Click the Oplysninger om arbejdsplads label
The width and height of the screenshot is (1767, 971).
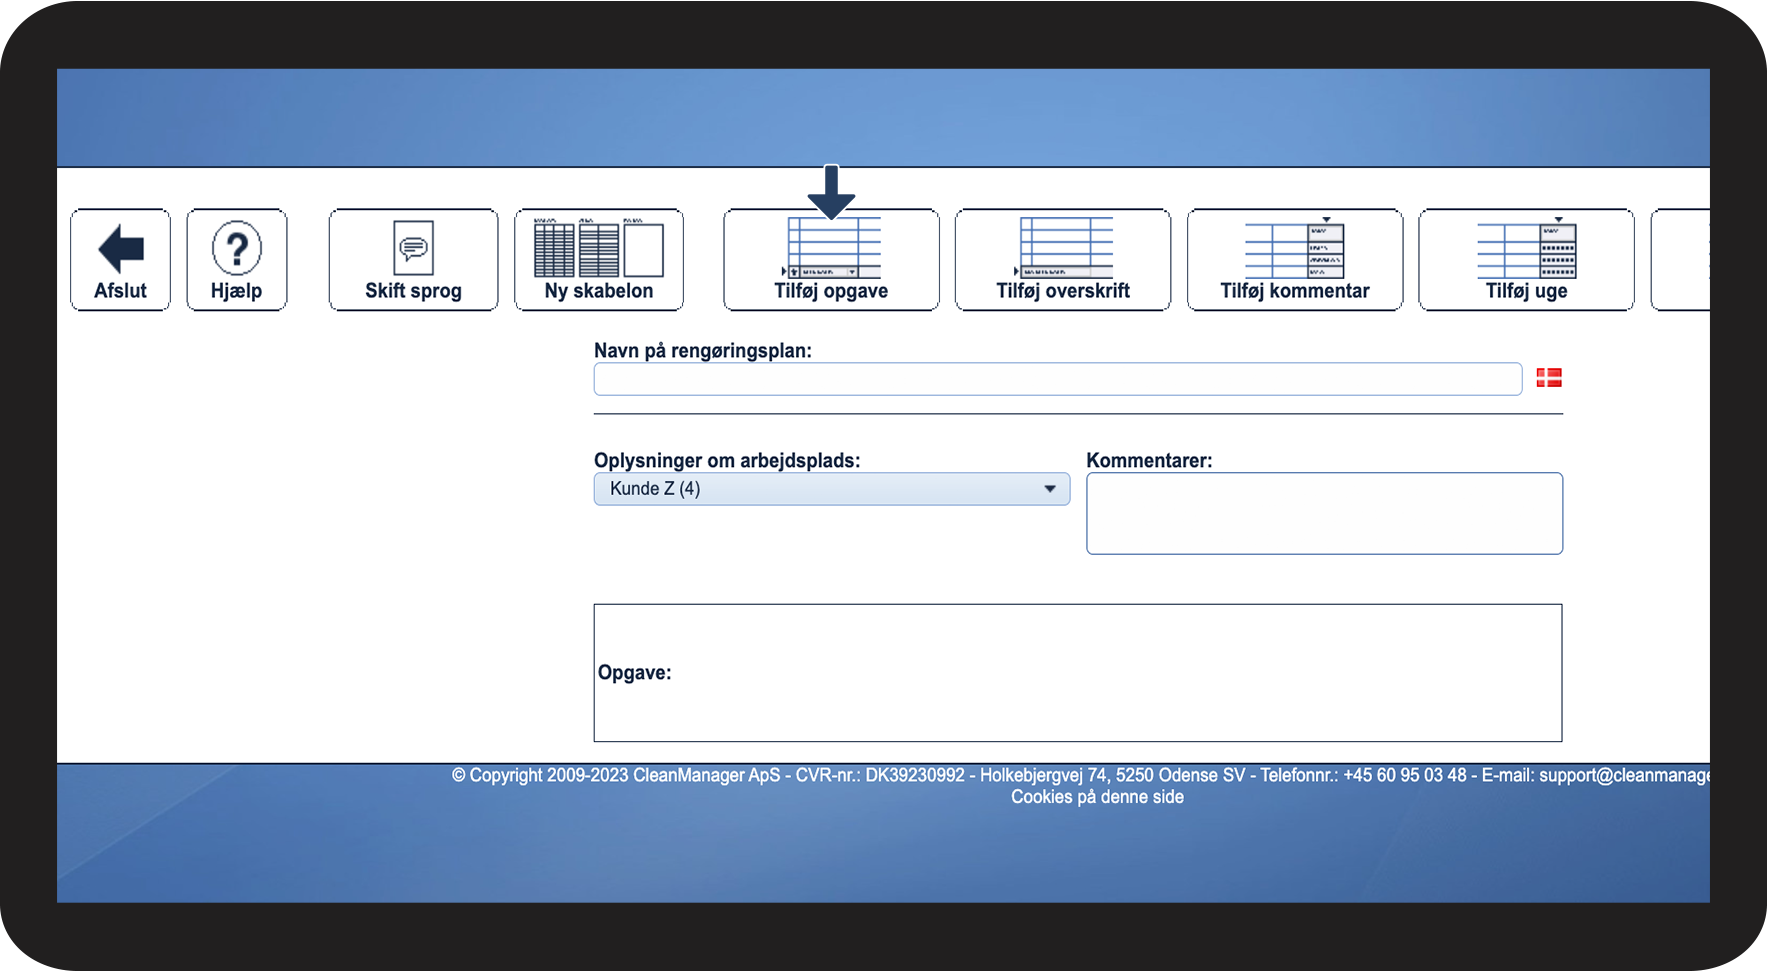[727, 461]
